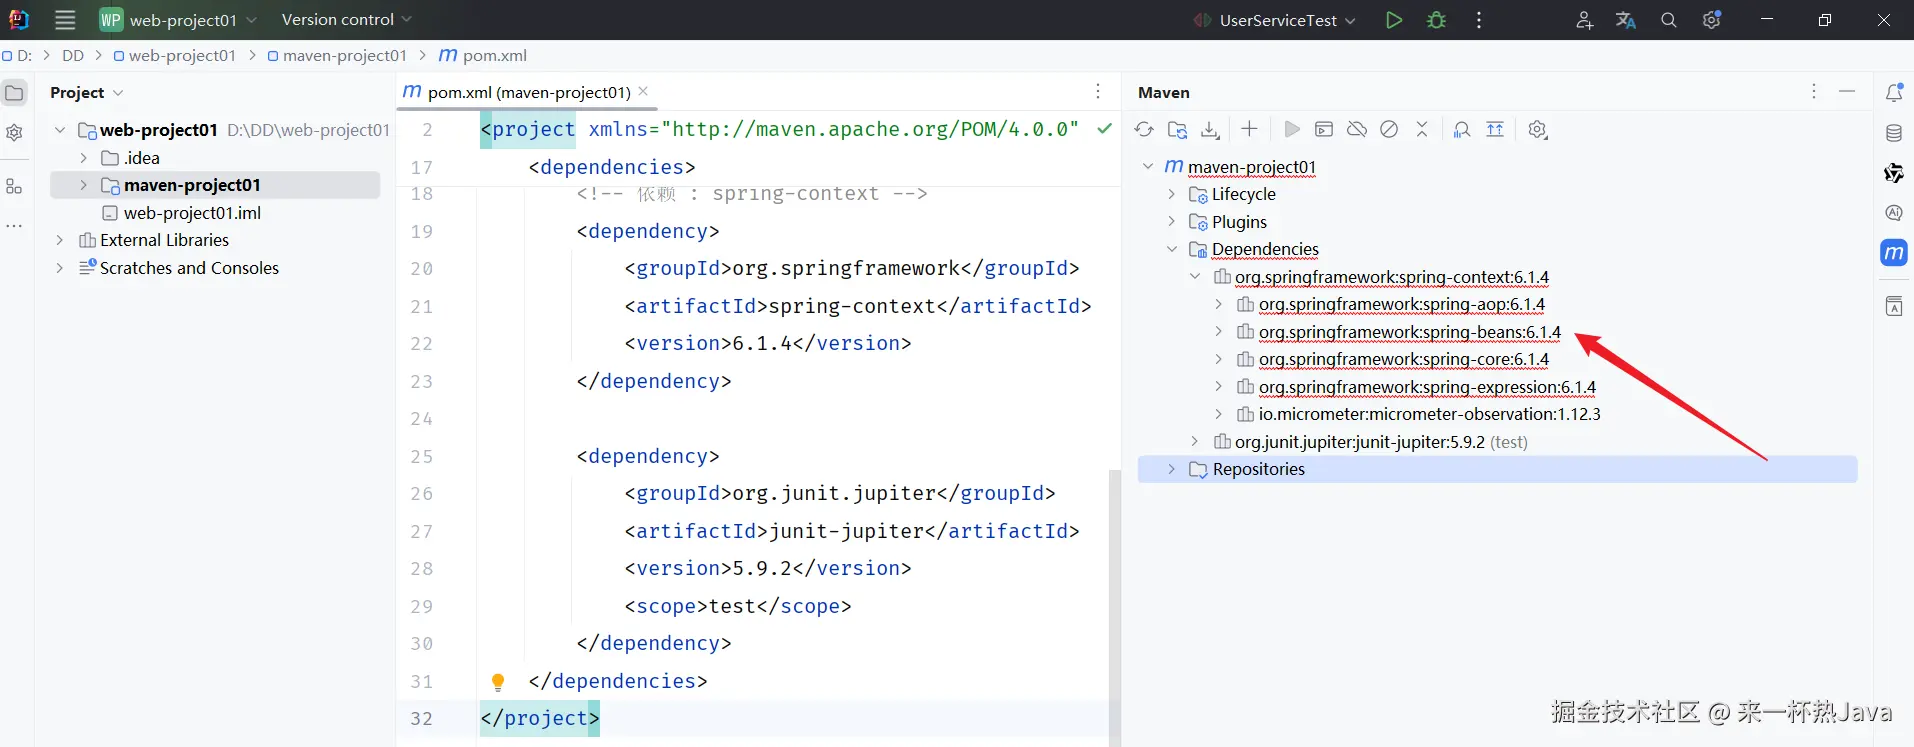Open the Notifications bell panel
The image size is (1914, 747).
pos(1893,93)
